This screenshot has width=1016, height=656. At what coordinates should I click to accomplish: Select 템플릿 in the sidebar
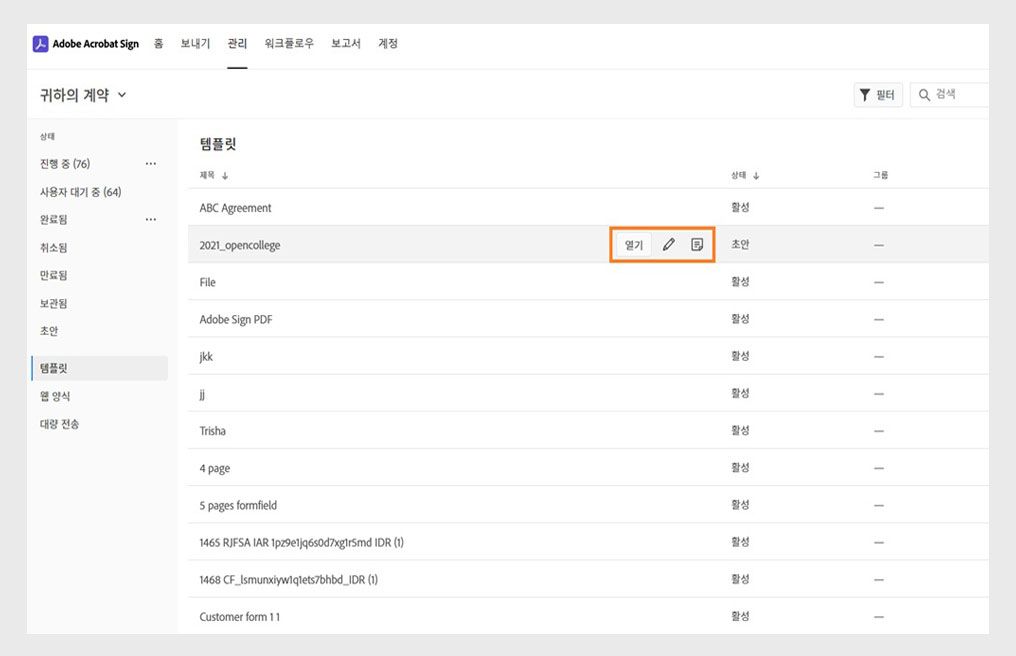pos(55,367)
